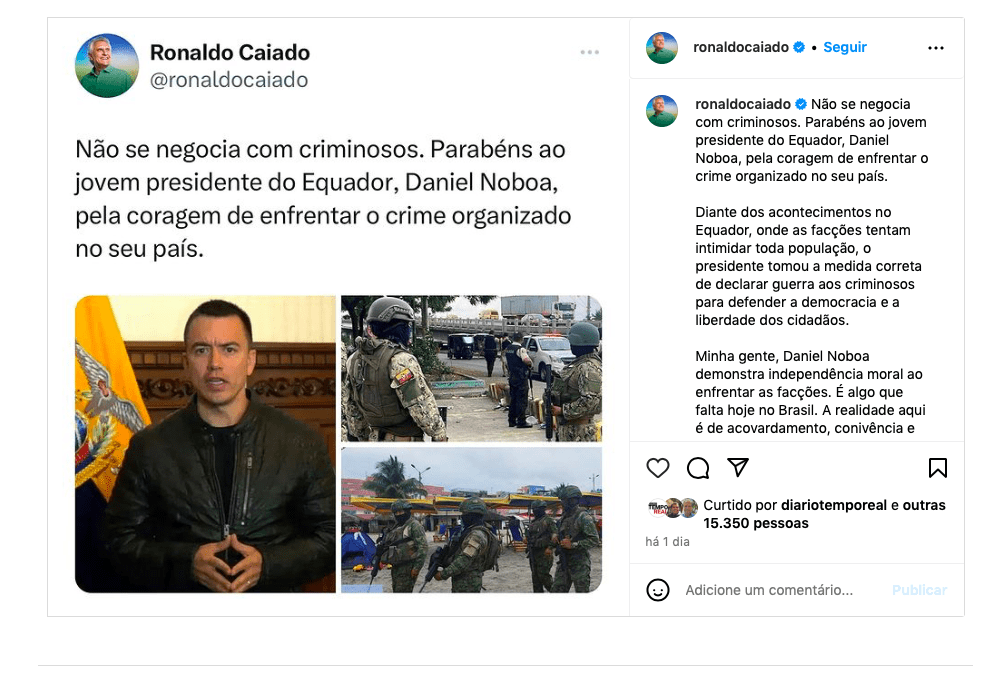
Task: Open comments via speech bubble icon
Action: [x=698, y=468]
